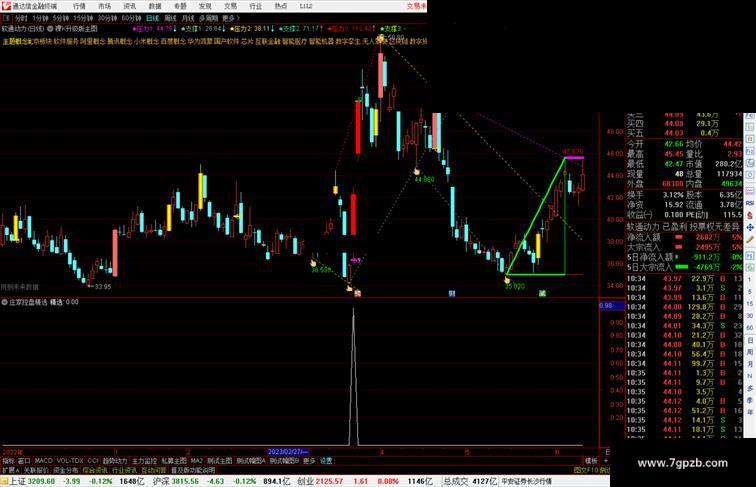Screen dimensions: 756x487
Task: Select the MA2 indicator tab
Action: [197, 461]
